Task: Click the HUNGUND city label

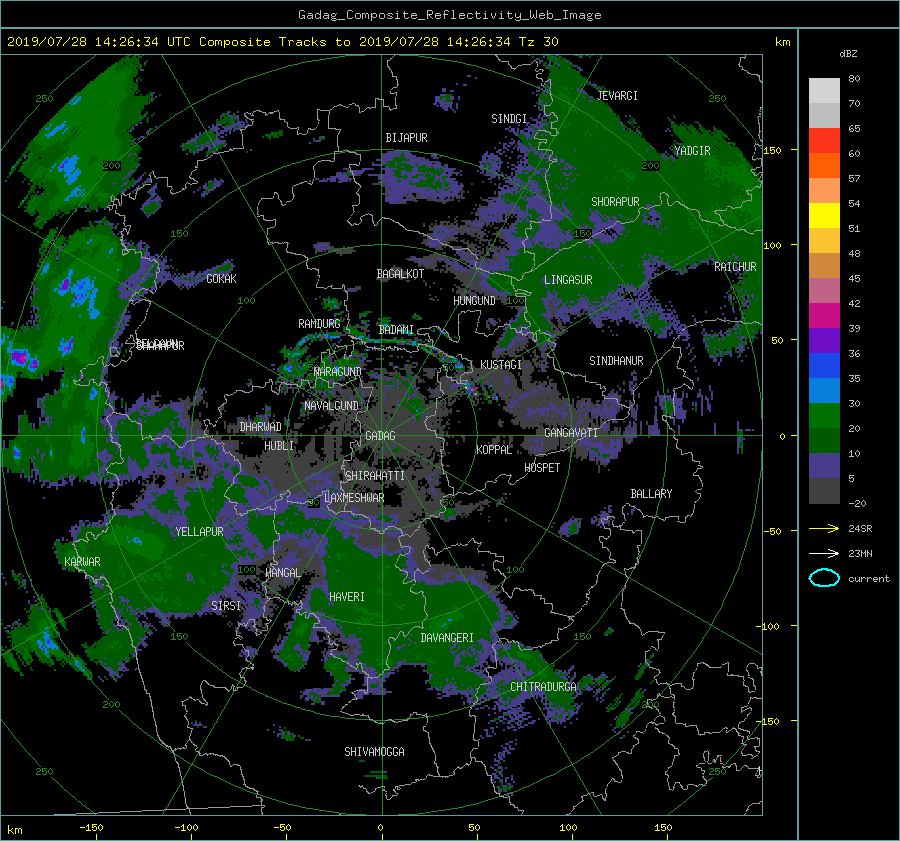Action: [x=474, y=301]
